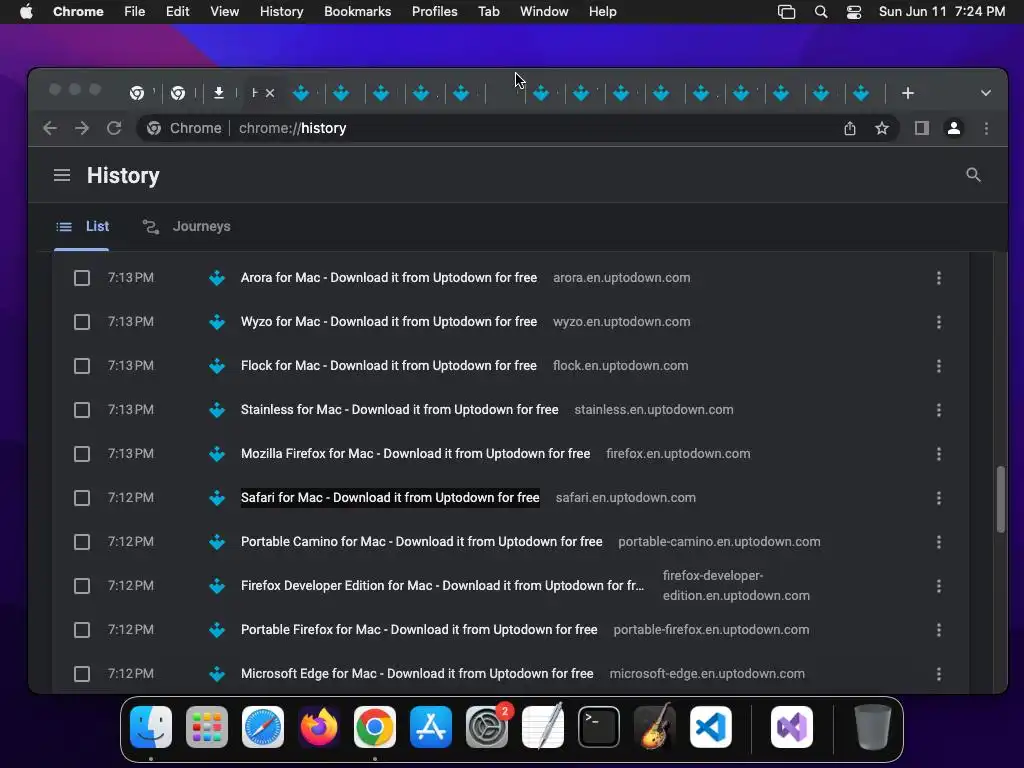Launch Visual Studio Code from Dock
Viewport: 1024px width, 768px height.
click(x=711, y=727)
